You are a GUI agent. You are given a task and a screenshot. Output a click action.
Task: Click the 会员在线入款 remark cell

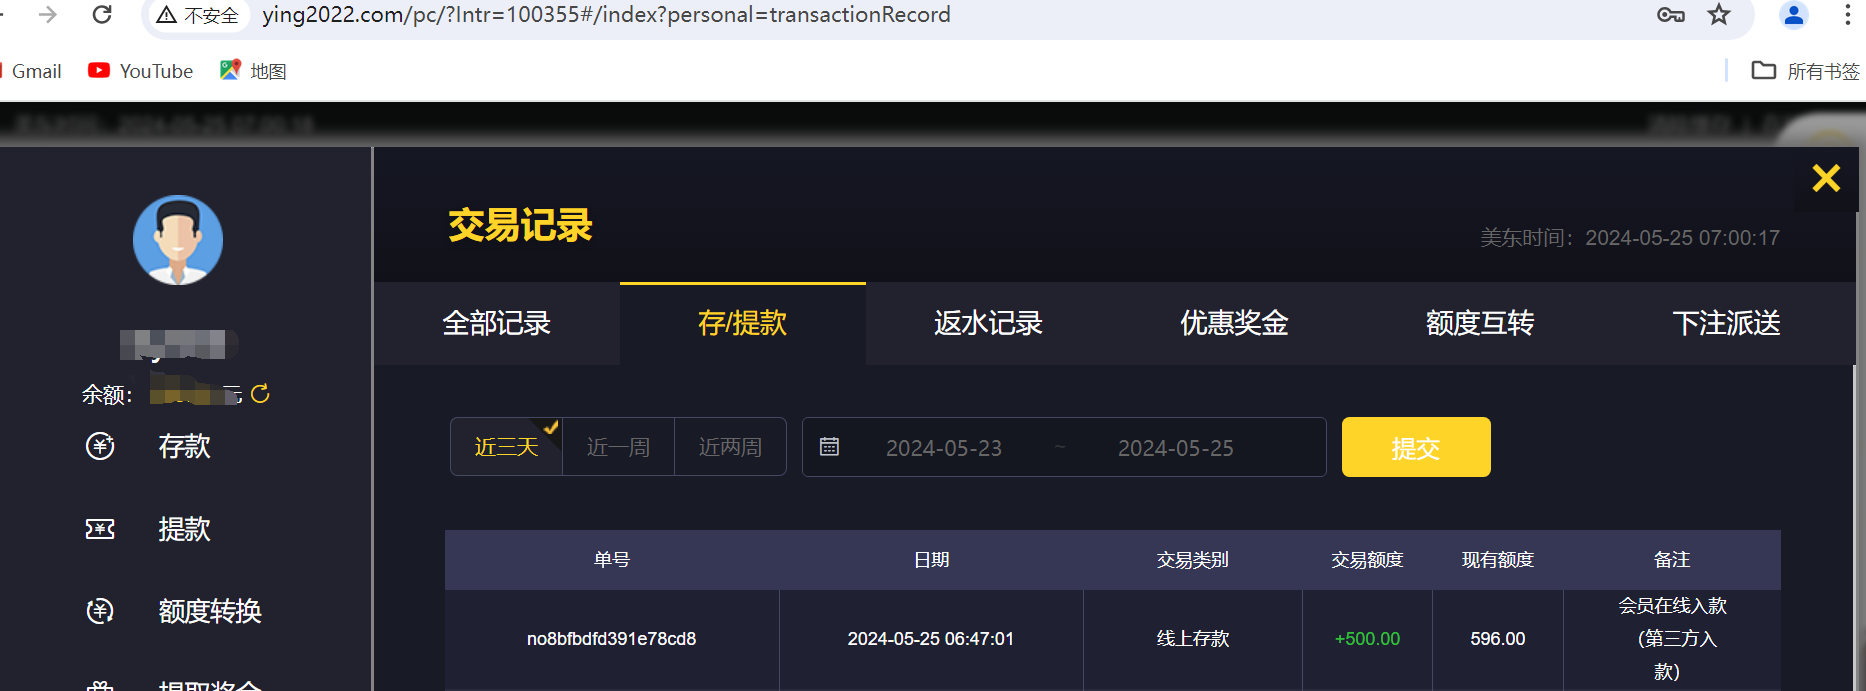1672,639
